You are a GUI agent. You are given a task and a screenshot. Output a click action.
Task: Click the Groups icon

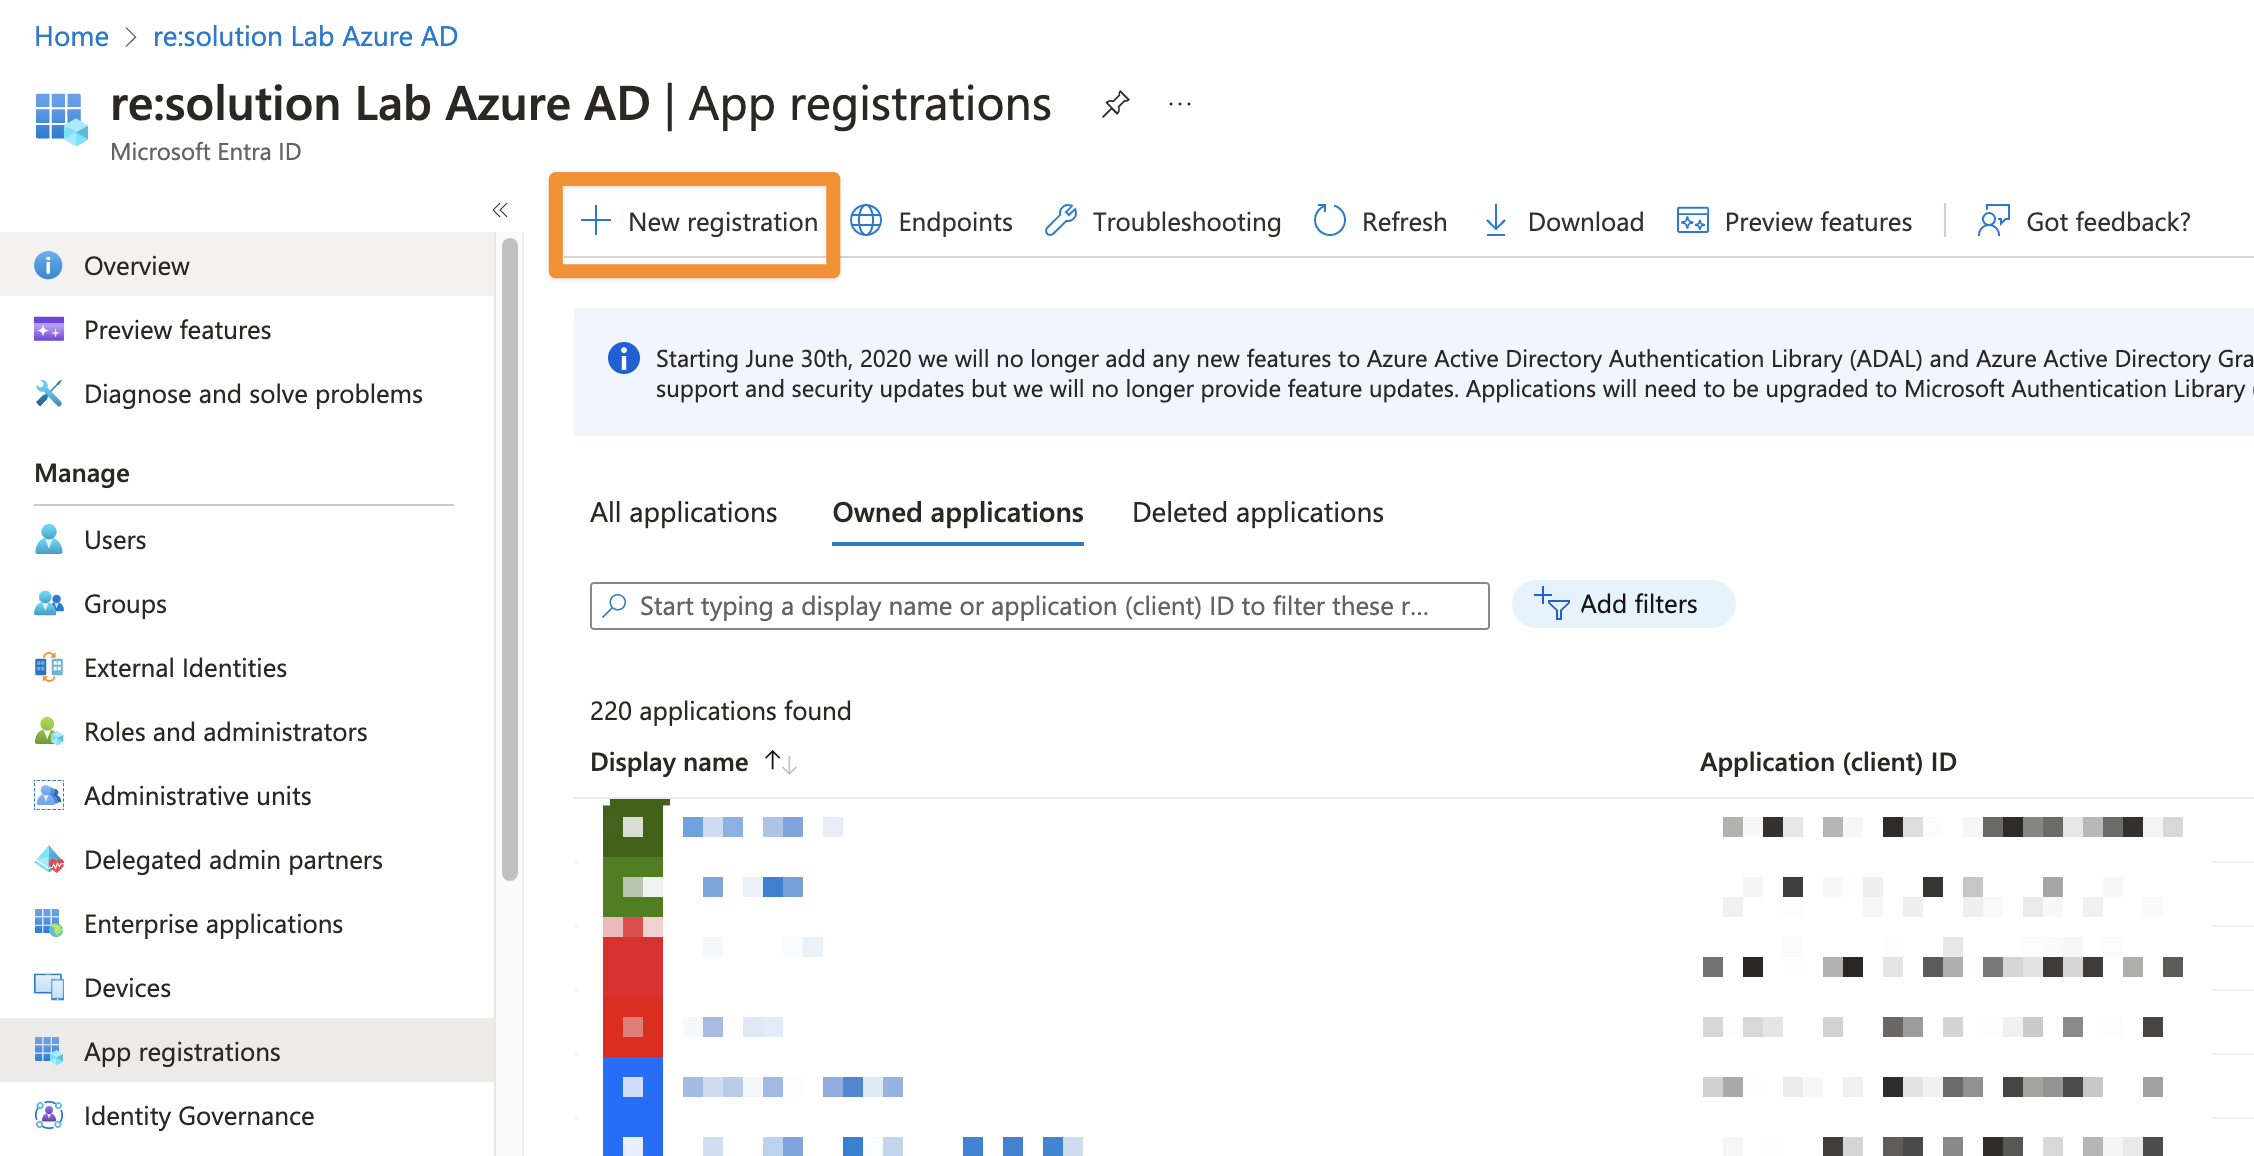click(x=48, y=604)
